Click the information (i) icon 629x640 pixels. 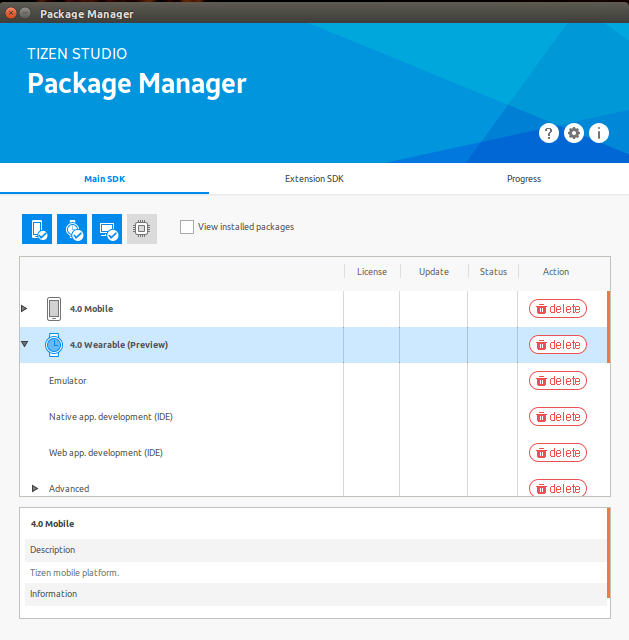click(x=599, y=133)
